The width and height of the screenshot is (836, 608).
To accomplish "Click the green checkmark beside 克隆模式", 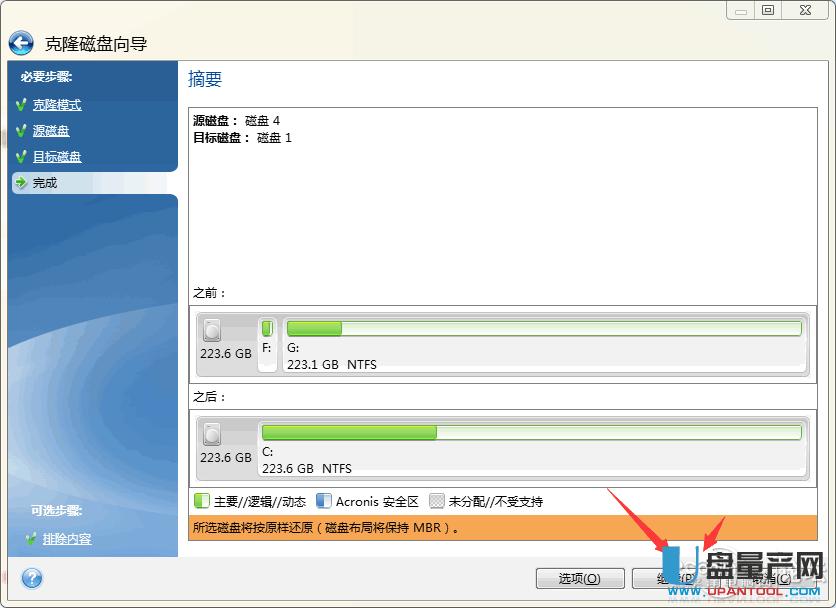I will 22,104.
